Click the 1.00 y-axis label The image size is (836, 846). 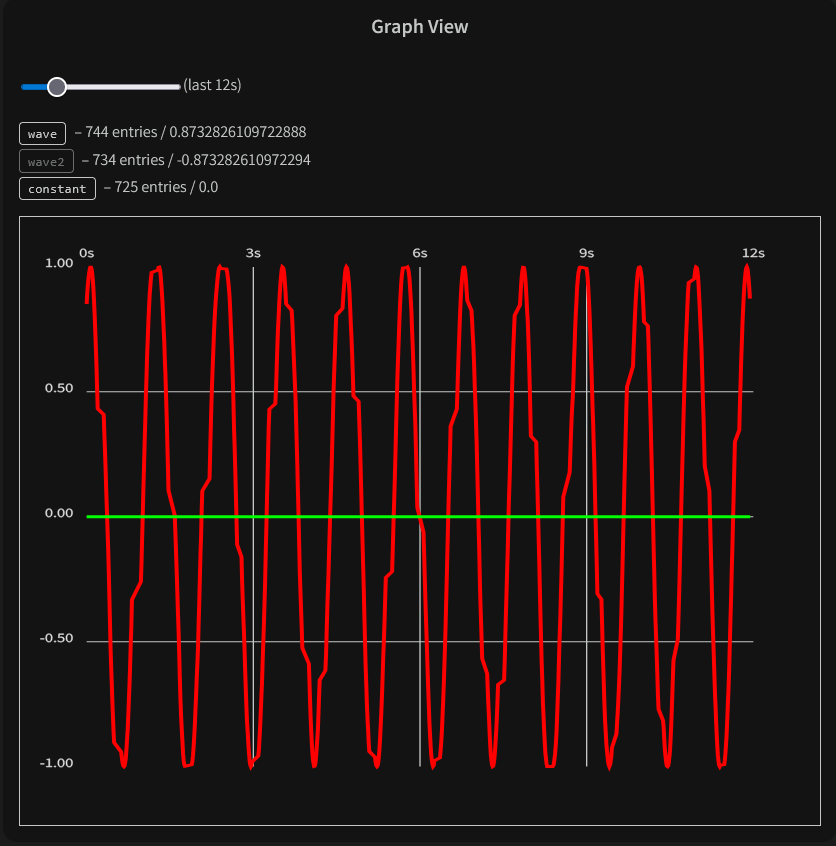point(59,264)
